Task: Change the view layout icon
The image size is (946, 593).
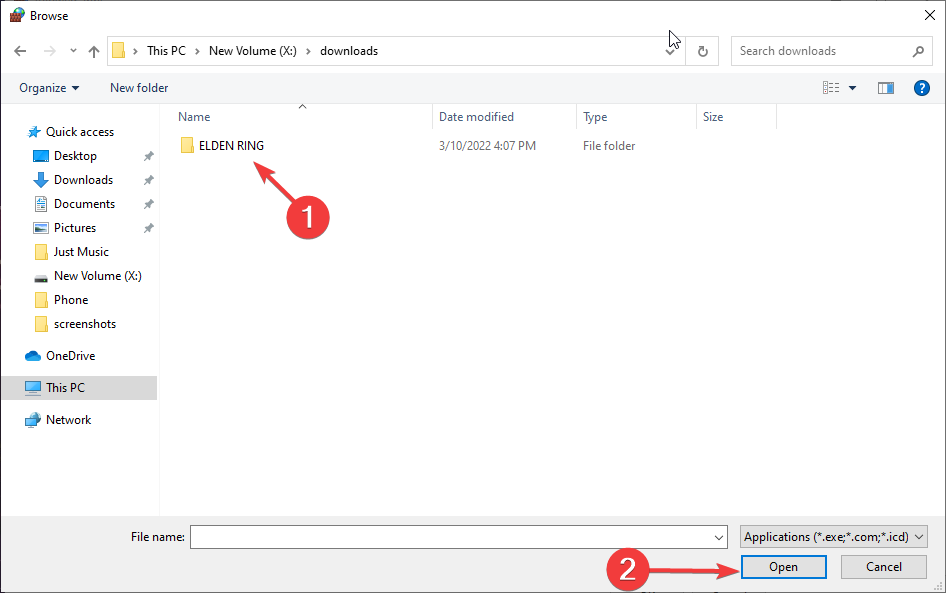Action: point(831,88)
